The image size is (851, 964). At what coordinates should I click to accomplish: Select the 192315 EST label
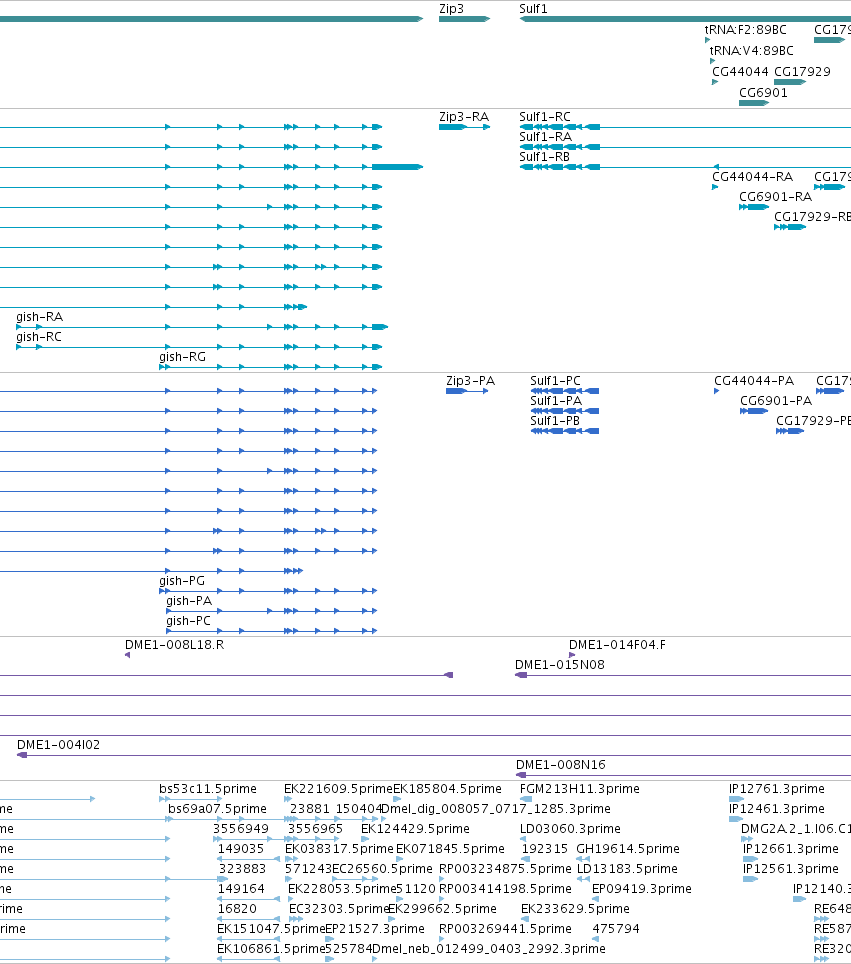(x=545, y=848)
